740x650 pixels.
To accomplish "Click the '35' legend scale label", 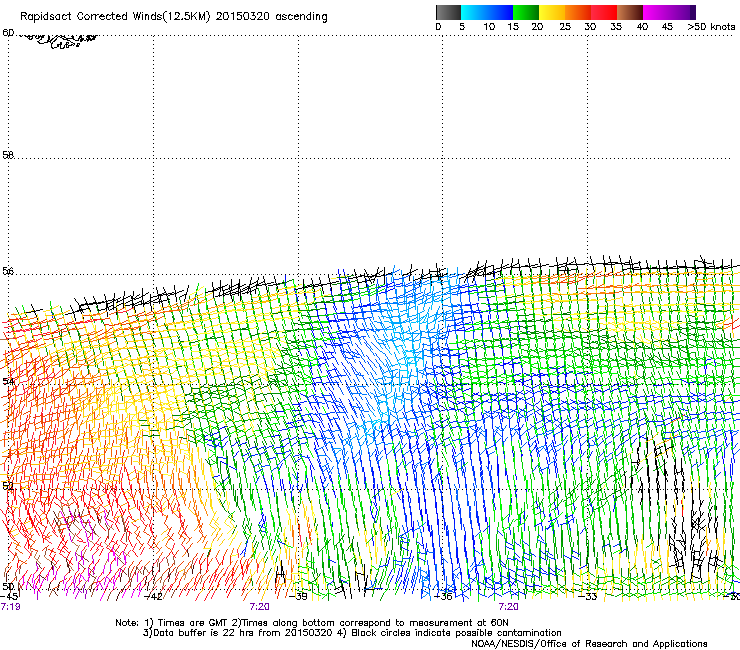I will [x=616, y=27].
